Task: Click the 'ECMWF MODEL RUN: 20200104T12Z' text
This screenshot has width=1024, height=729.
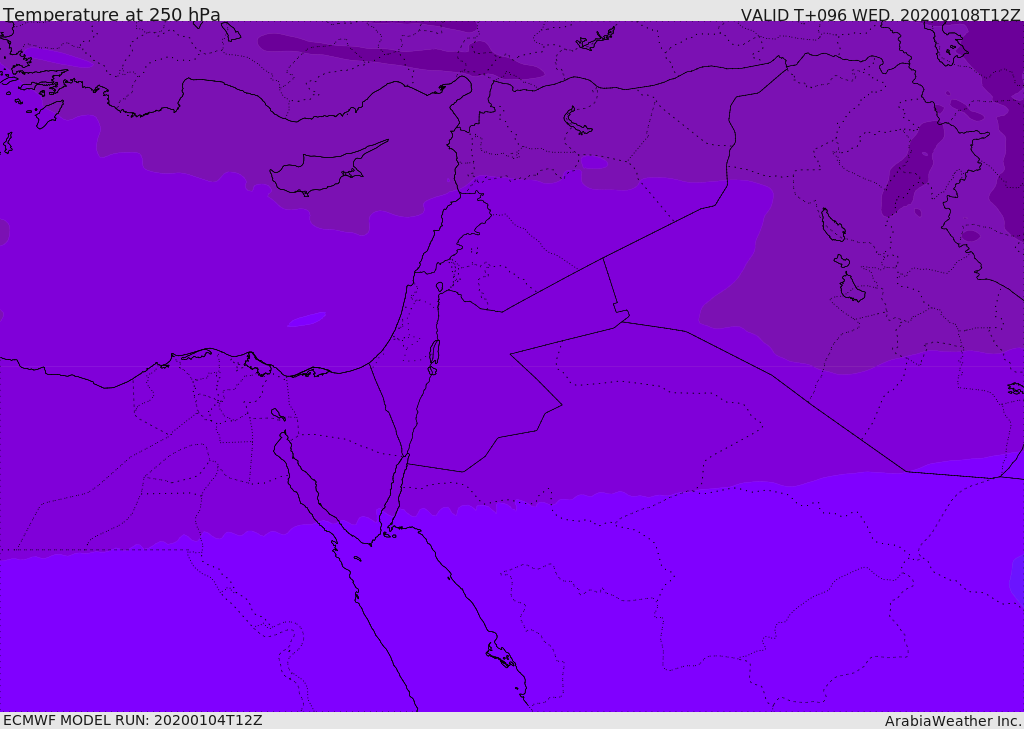Action: coord(133,720)
